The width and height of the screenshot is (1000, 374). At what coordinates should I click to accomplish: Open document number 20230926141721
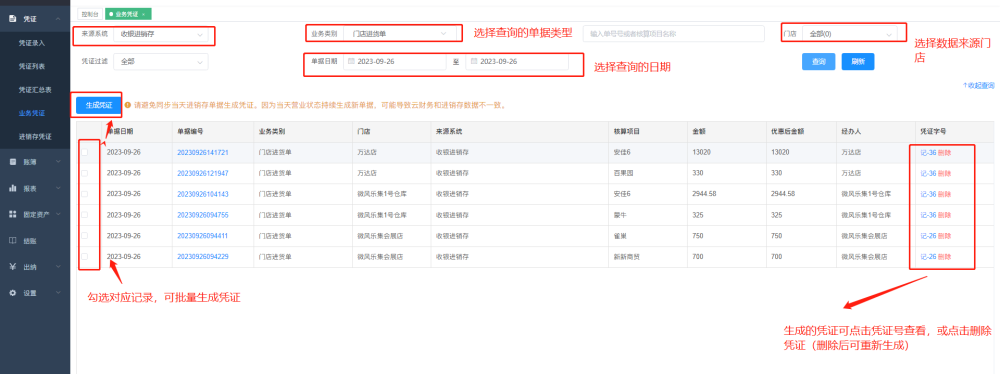203,152
